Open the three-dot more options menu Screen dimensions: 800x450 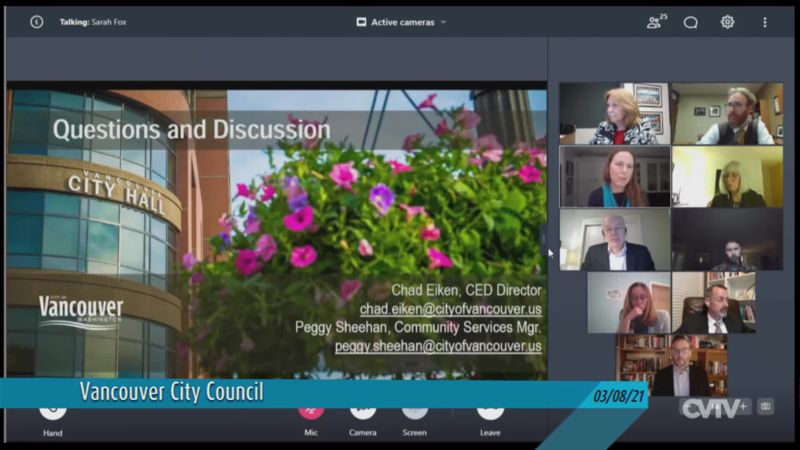pos(764,22)
